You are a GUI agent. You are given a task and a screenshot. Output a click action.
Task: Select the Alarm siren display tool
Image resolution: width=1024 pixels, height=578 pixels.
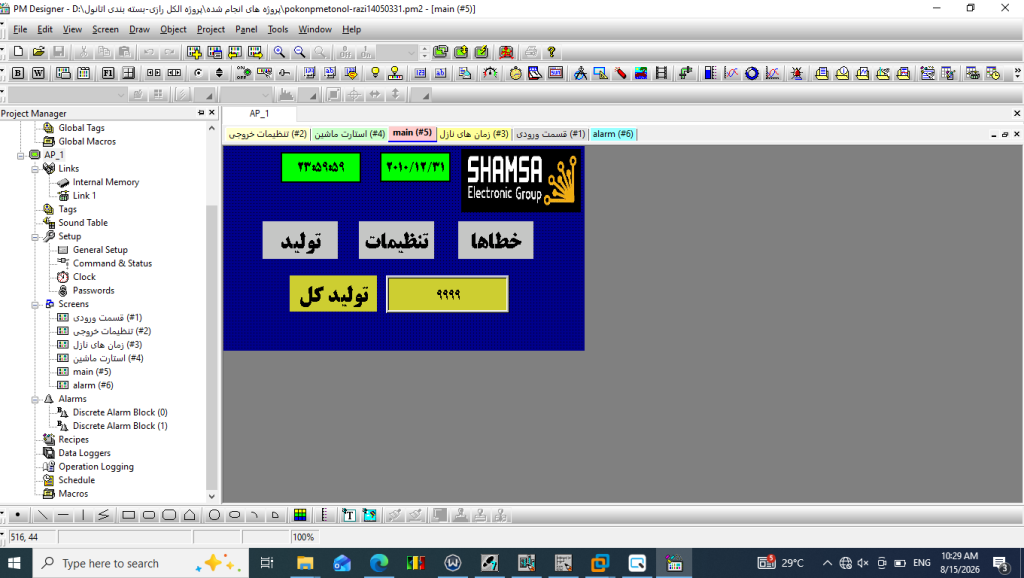coord(797,73)
